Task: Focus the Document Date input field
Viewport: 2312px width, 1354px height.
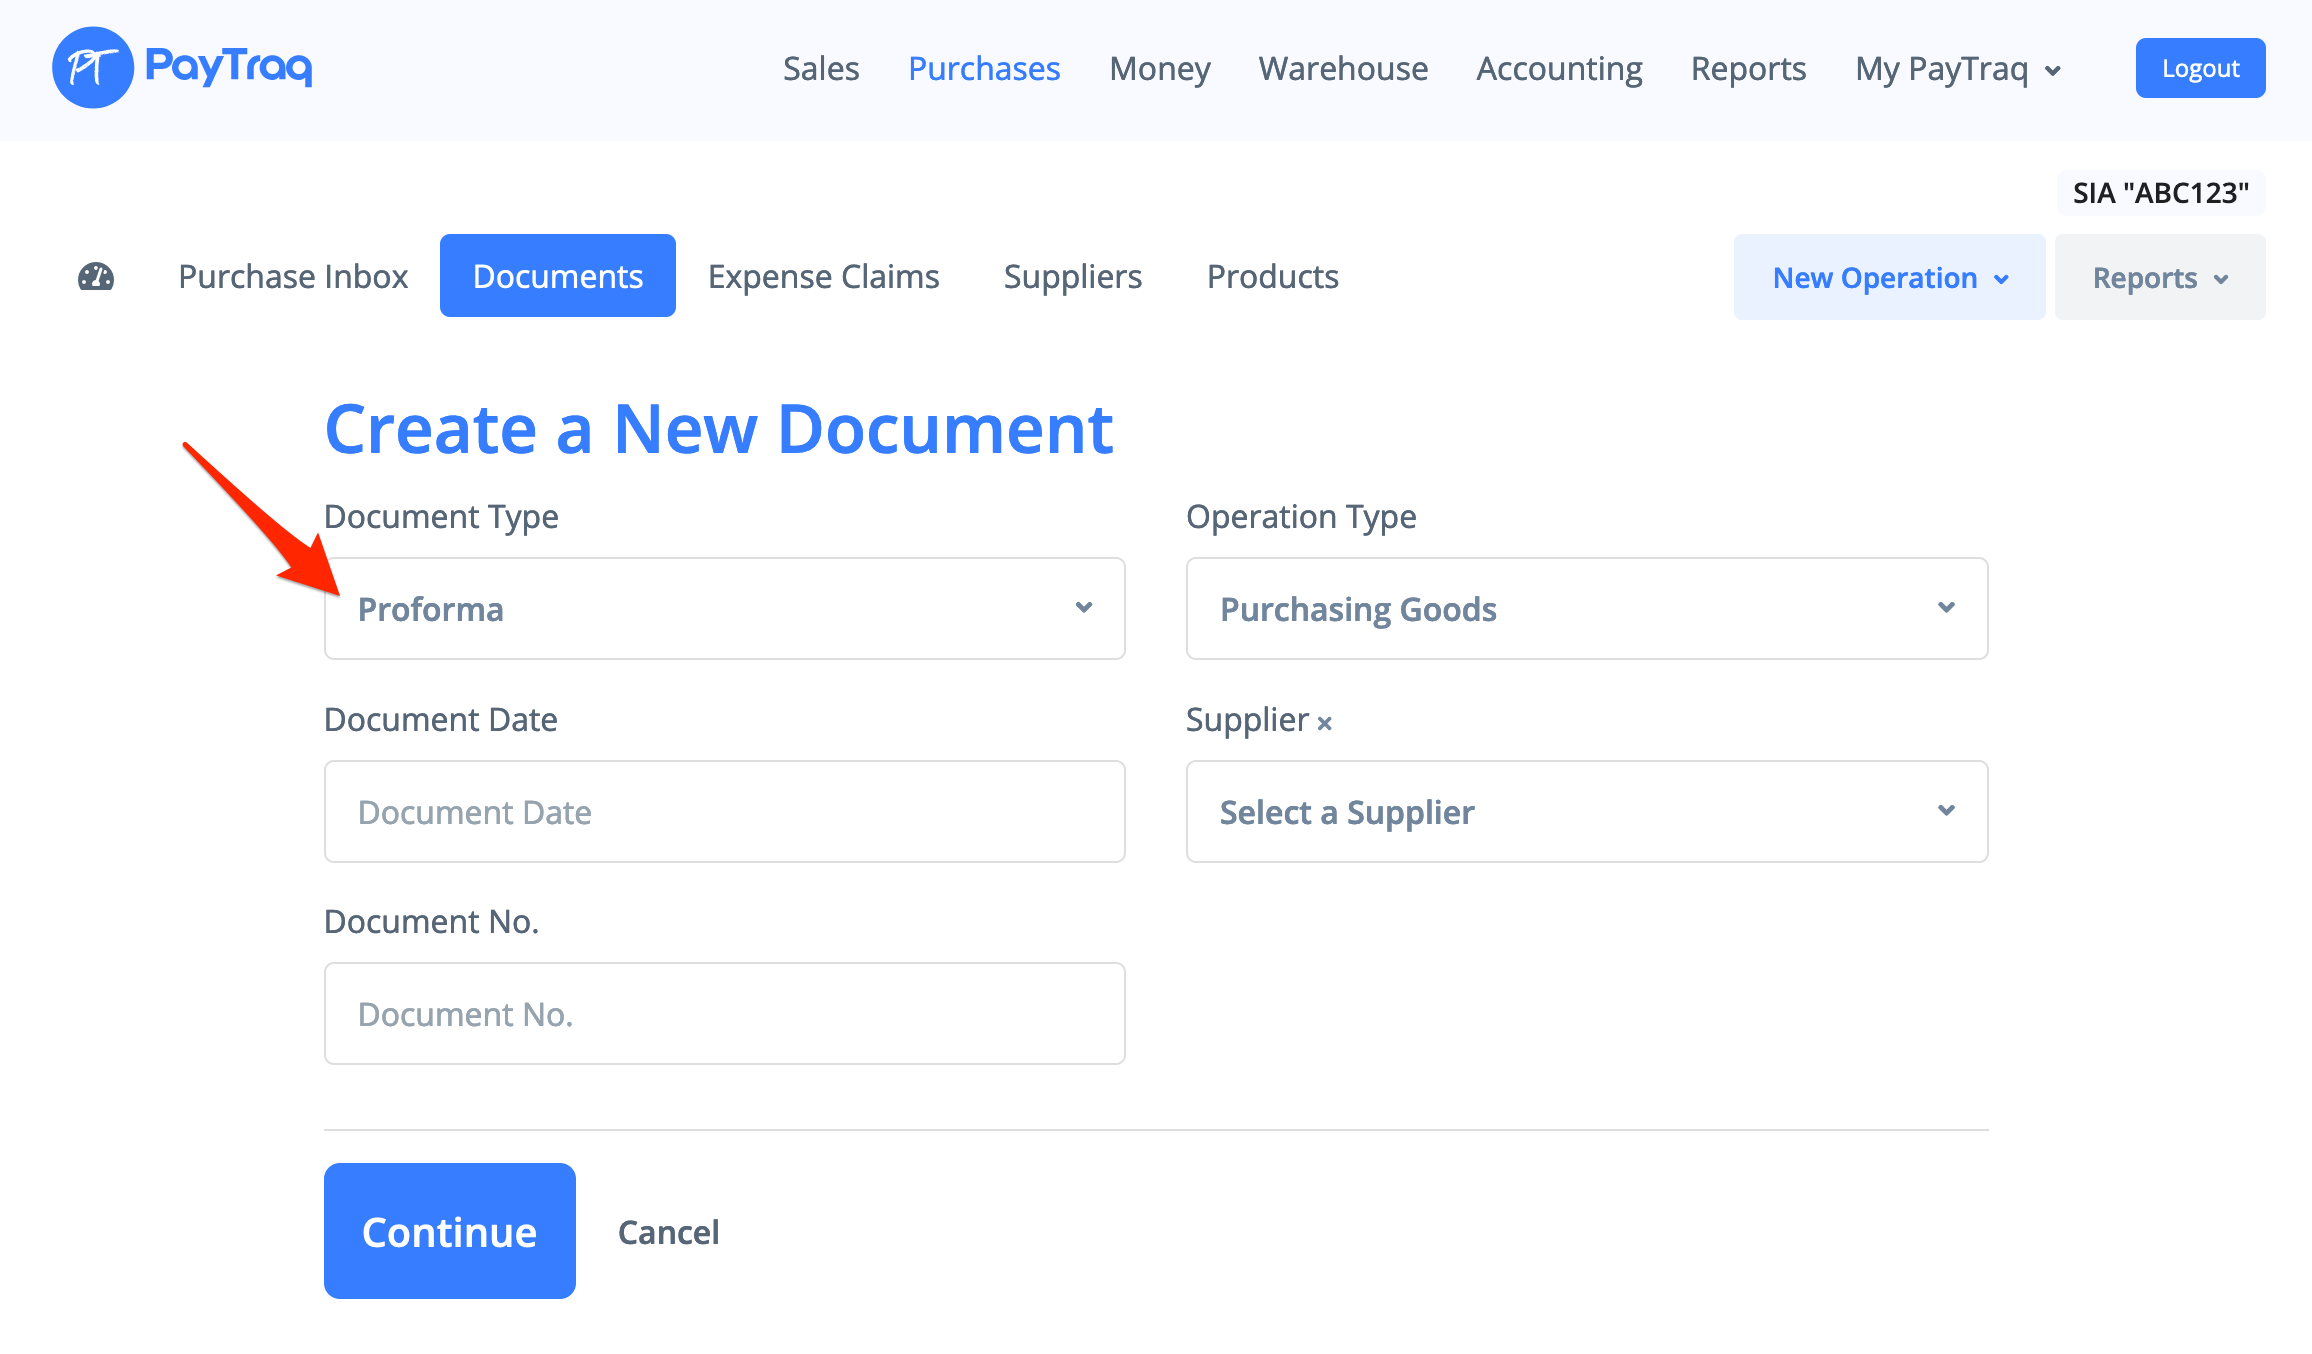Action: [x=724, y=811]
